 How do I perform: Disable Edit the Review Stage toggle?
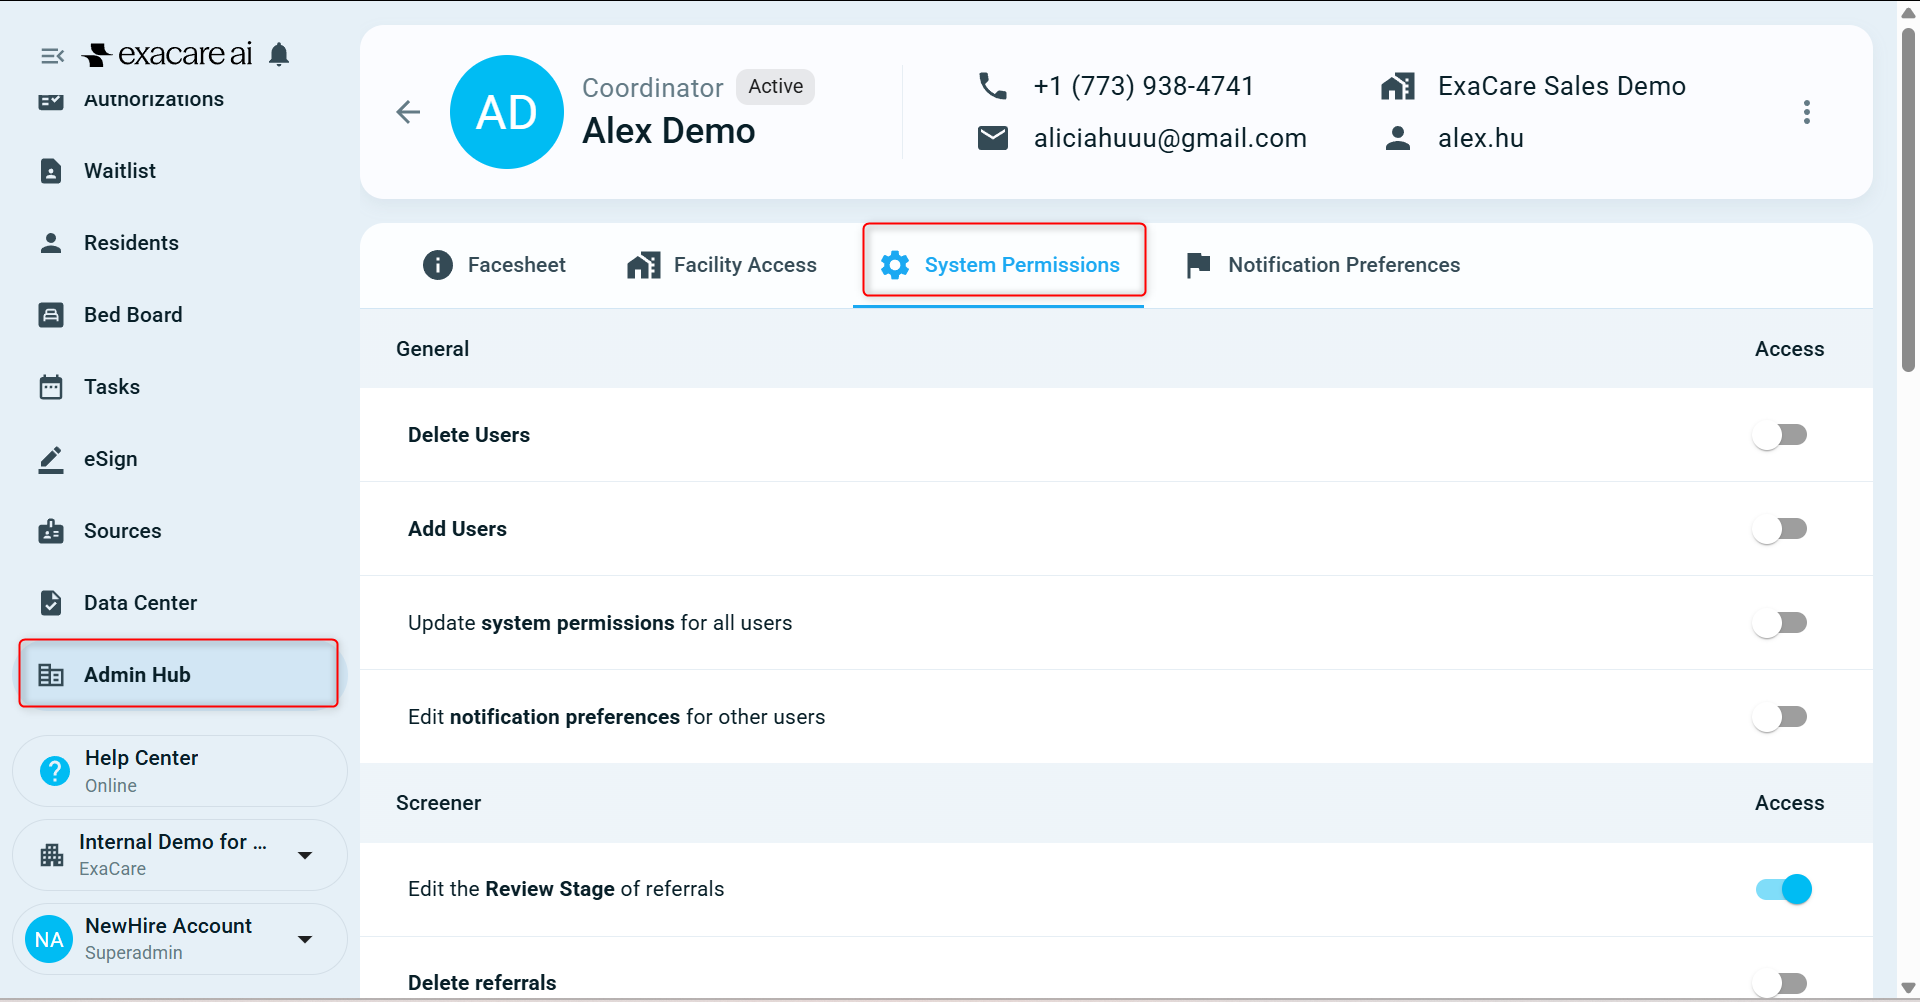click(1783, 889)
